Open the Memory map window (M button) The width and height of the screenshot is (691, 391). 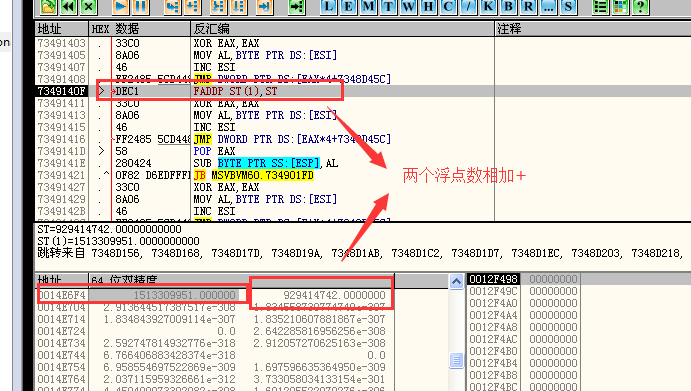pyautogui.click(x=368, y=7)
